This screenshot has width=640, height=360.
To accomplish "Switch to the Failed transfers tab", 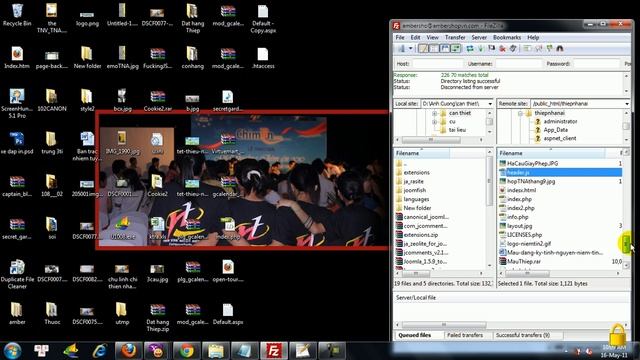I will pyautogui.click(x=465, y=335).
